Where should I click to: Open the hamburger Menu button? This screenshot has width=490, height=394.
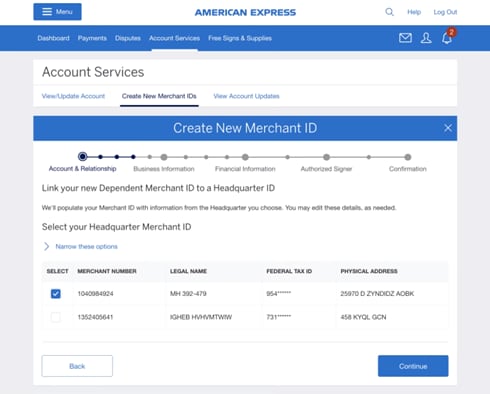pyautogui.click(x=57, y=12)
